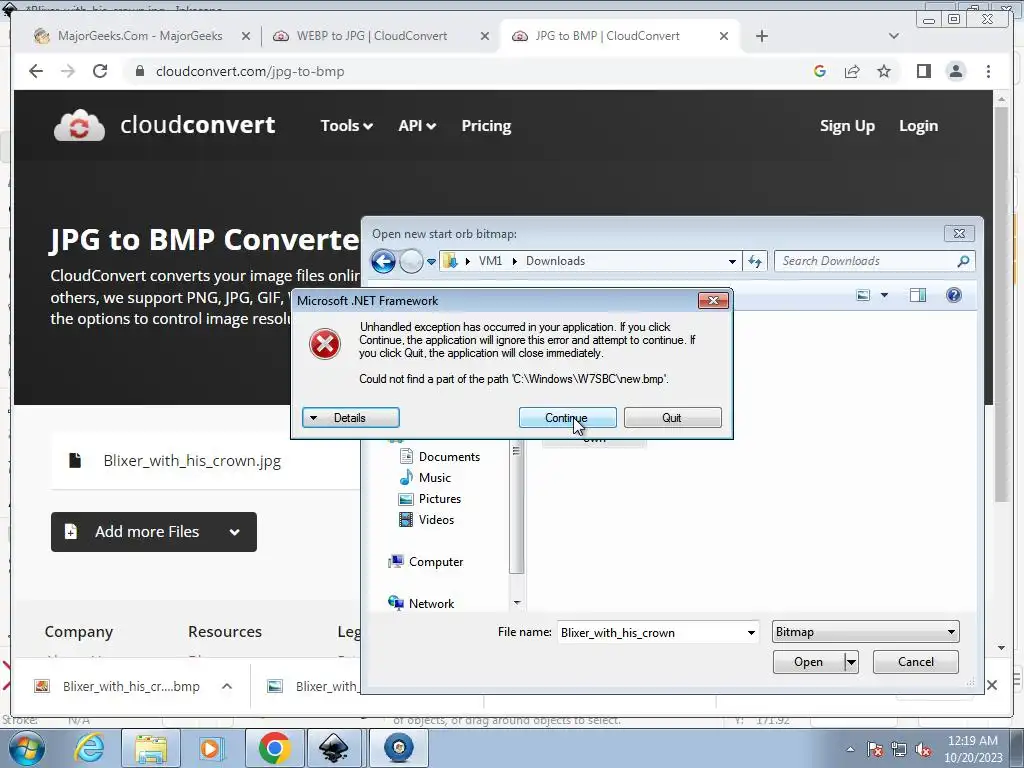Click the Open button in file dialog
Screen dimensions: 1024x768
(808, 662)
